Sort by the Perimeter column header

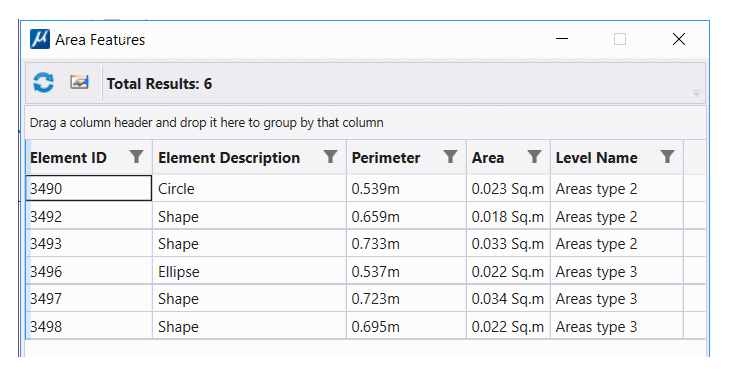[386, 158]
